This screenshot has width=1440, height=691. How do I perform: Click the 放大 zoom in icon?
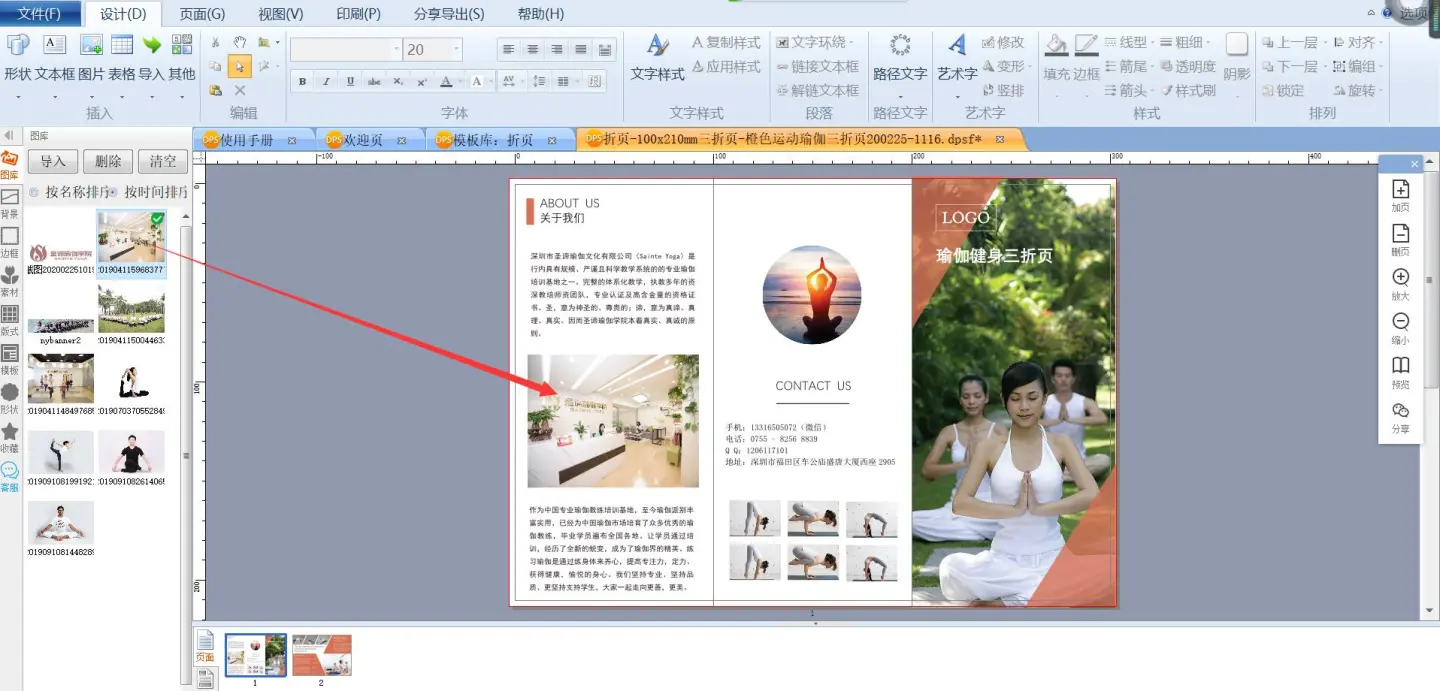[x=1400, y=283]
